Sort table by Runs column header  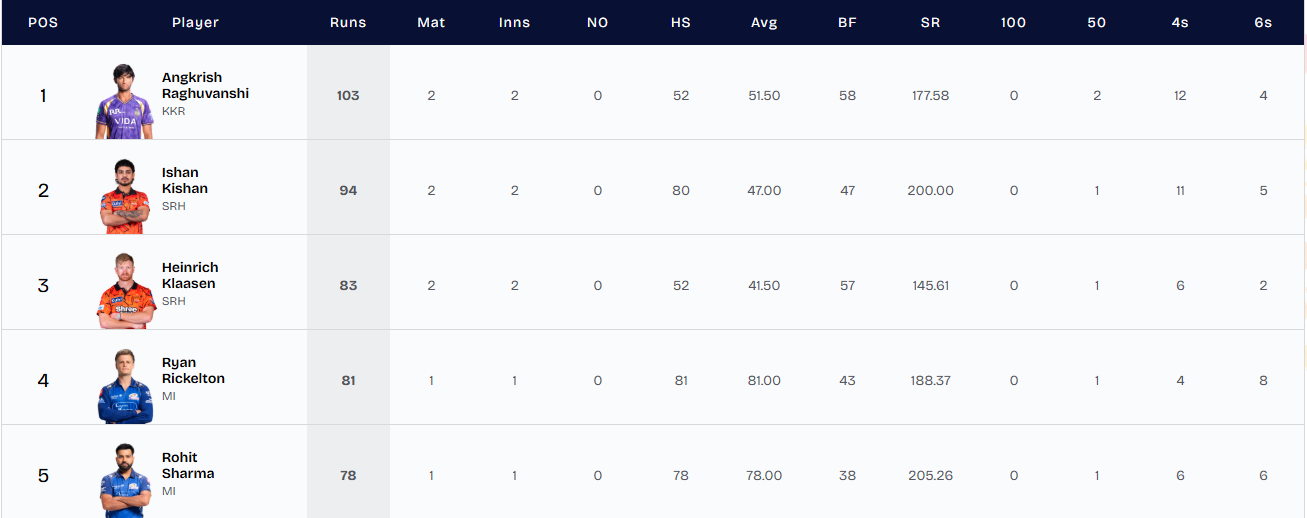(x=348, y=22)
